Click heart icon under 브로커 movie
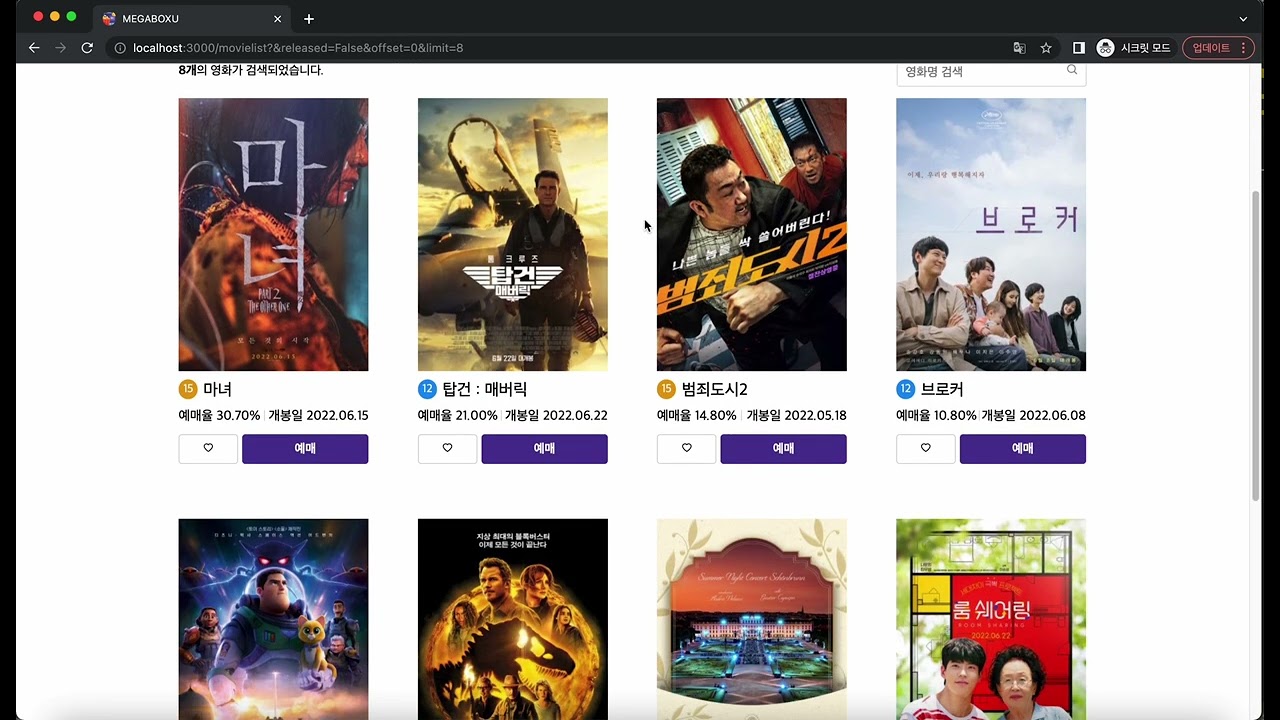 (925, 449)
